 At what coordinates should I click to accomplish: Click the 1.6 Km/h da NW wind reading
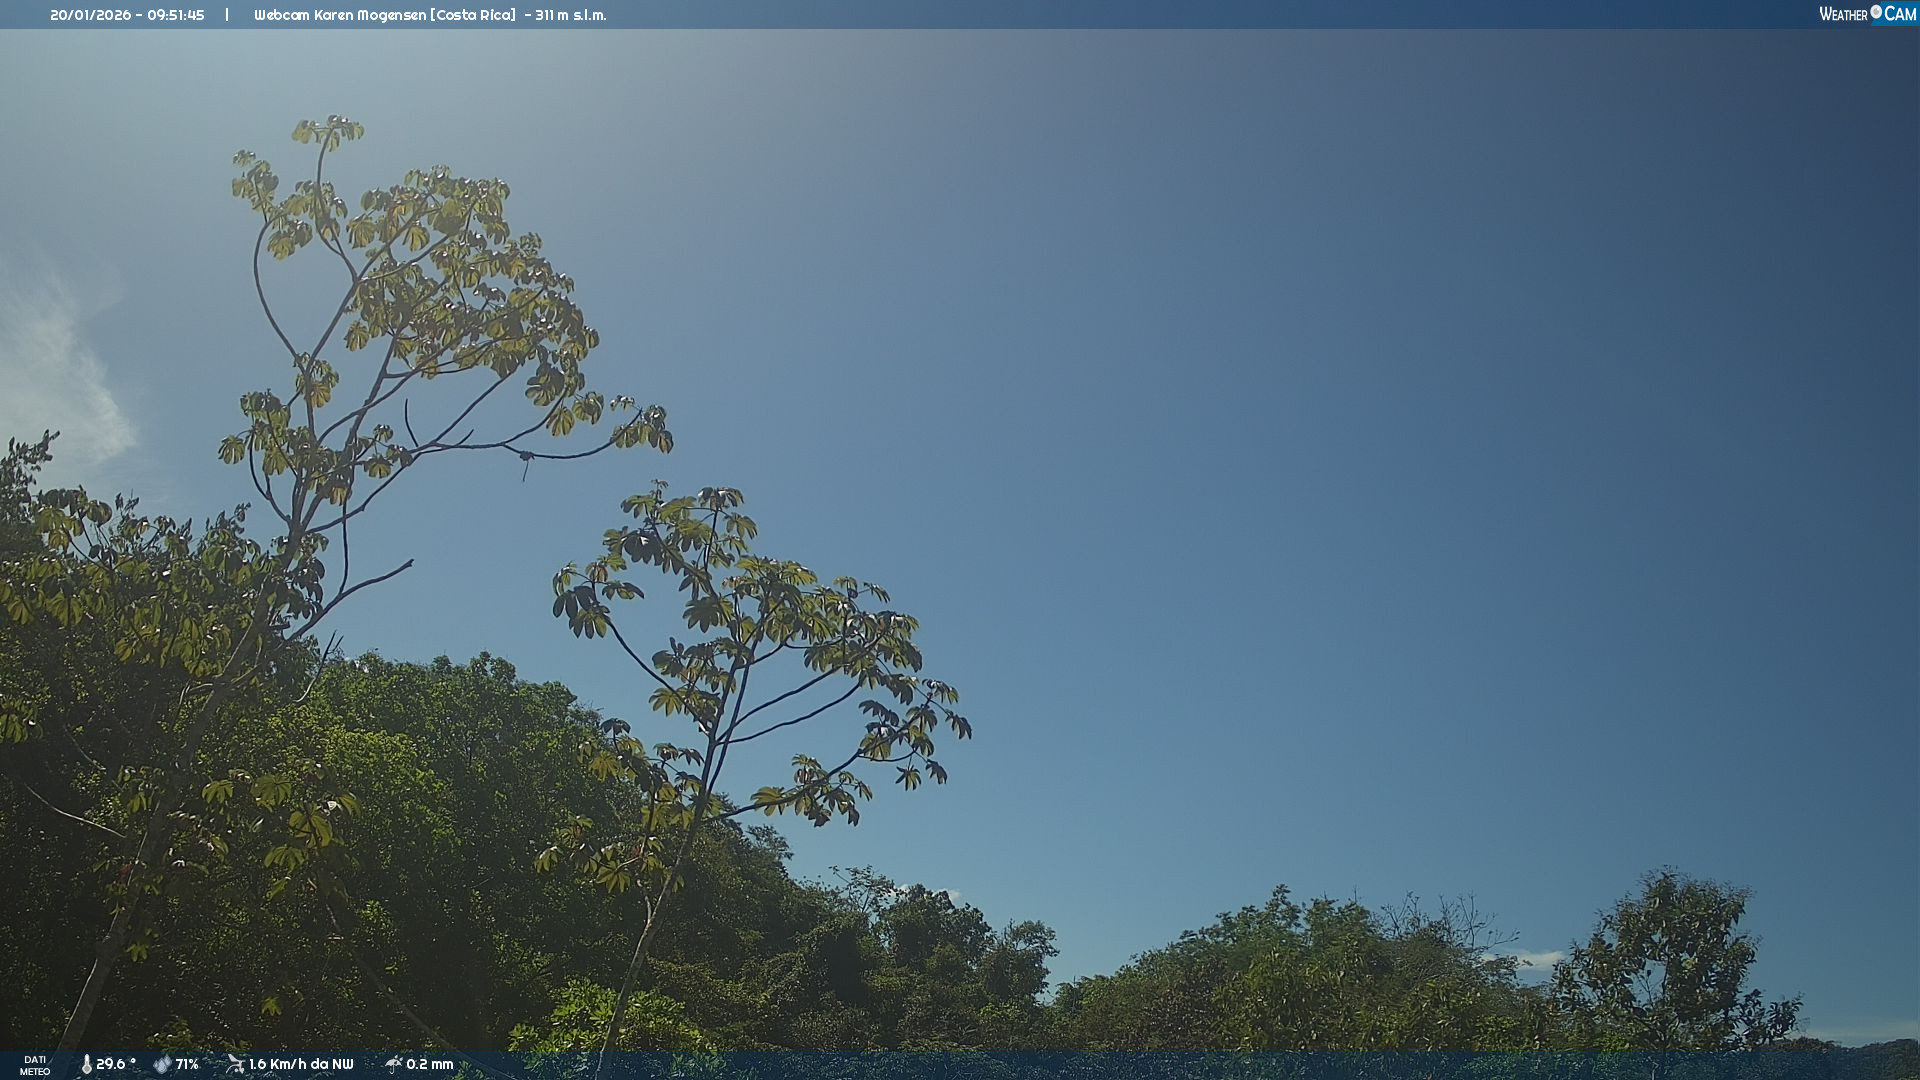click(x=301, y=1064)
